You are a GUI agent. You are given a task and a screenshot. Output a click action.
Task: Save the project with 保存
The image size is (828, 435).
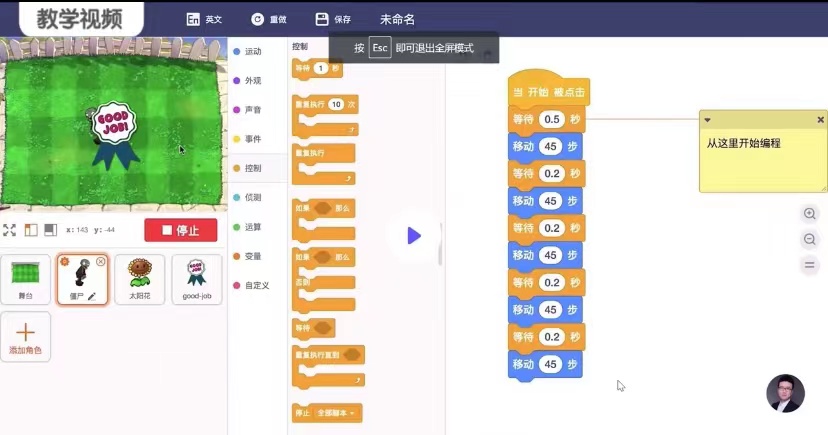(333, 20)
